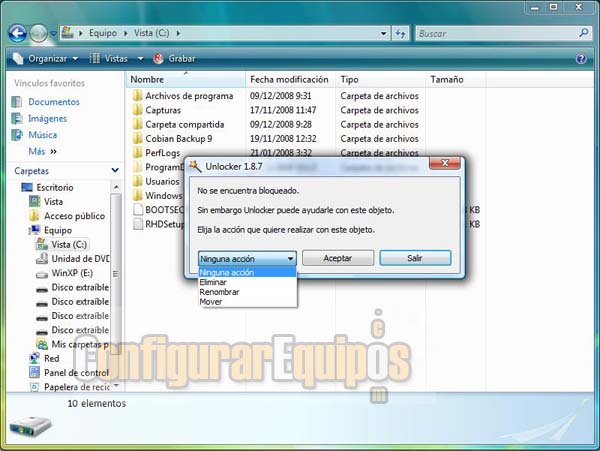Click the Vista (C:) breadcrumb segment
The image size is (600, 451).
coord(151,33)
